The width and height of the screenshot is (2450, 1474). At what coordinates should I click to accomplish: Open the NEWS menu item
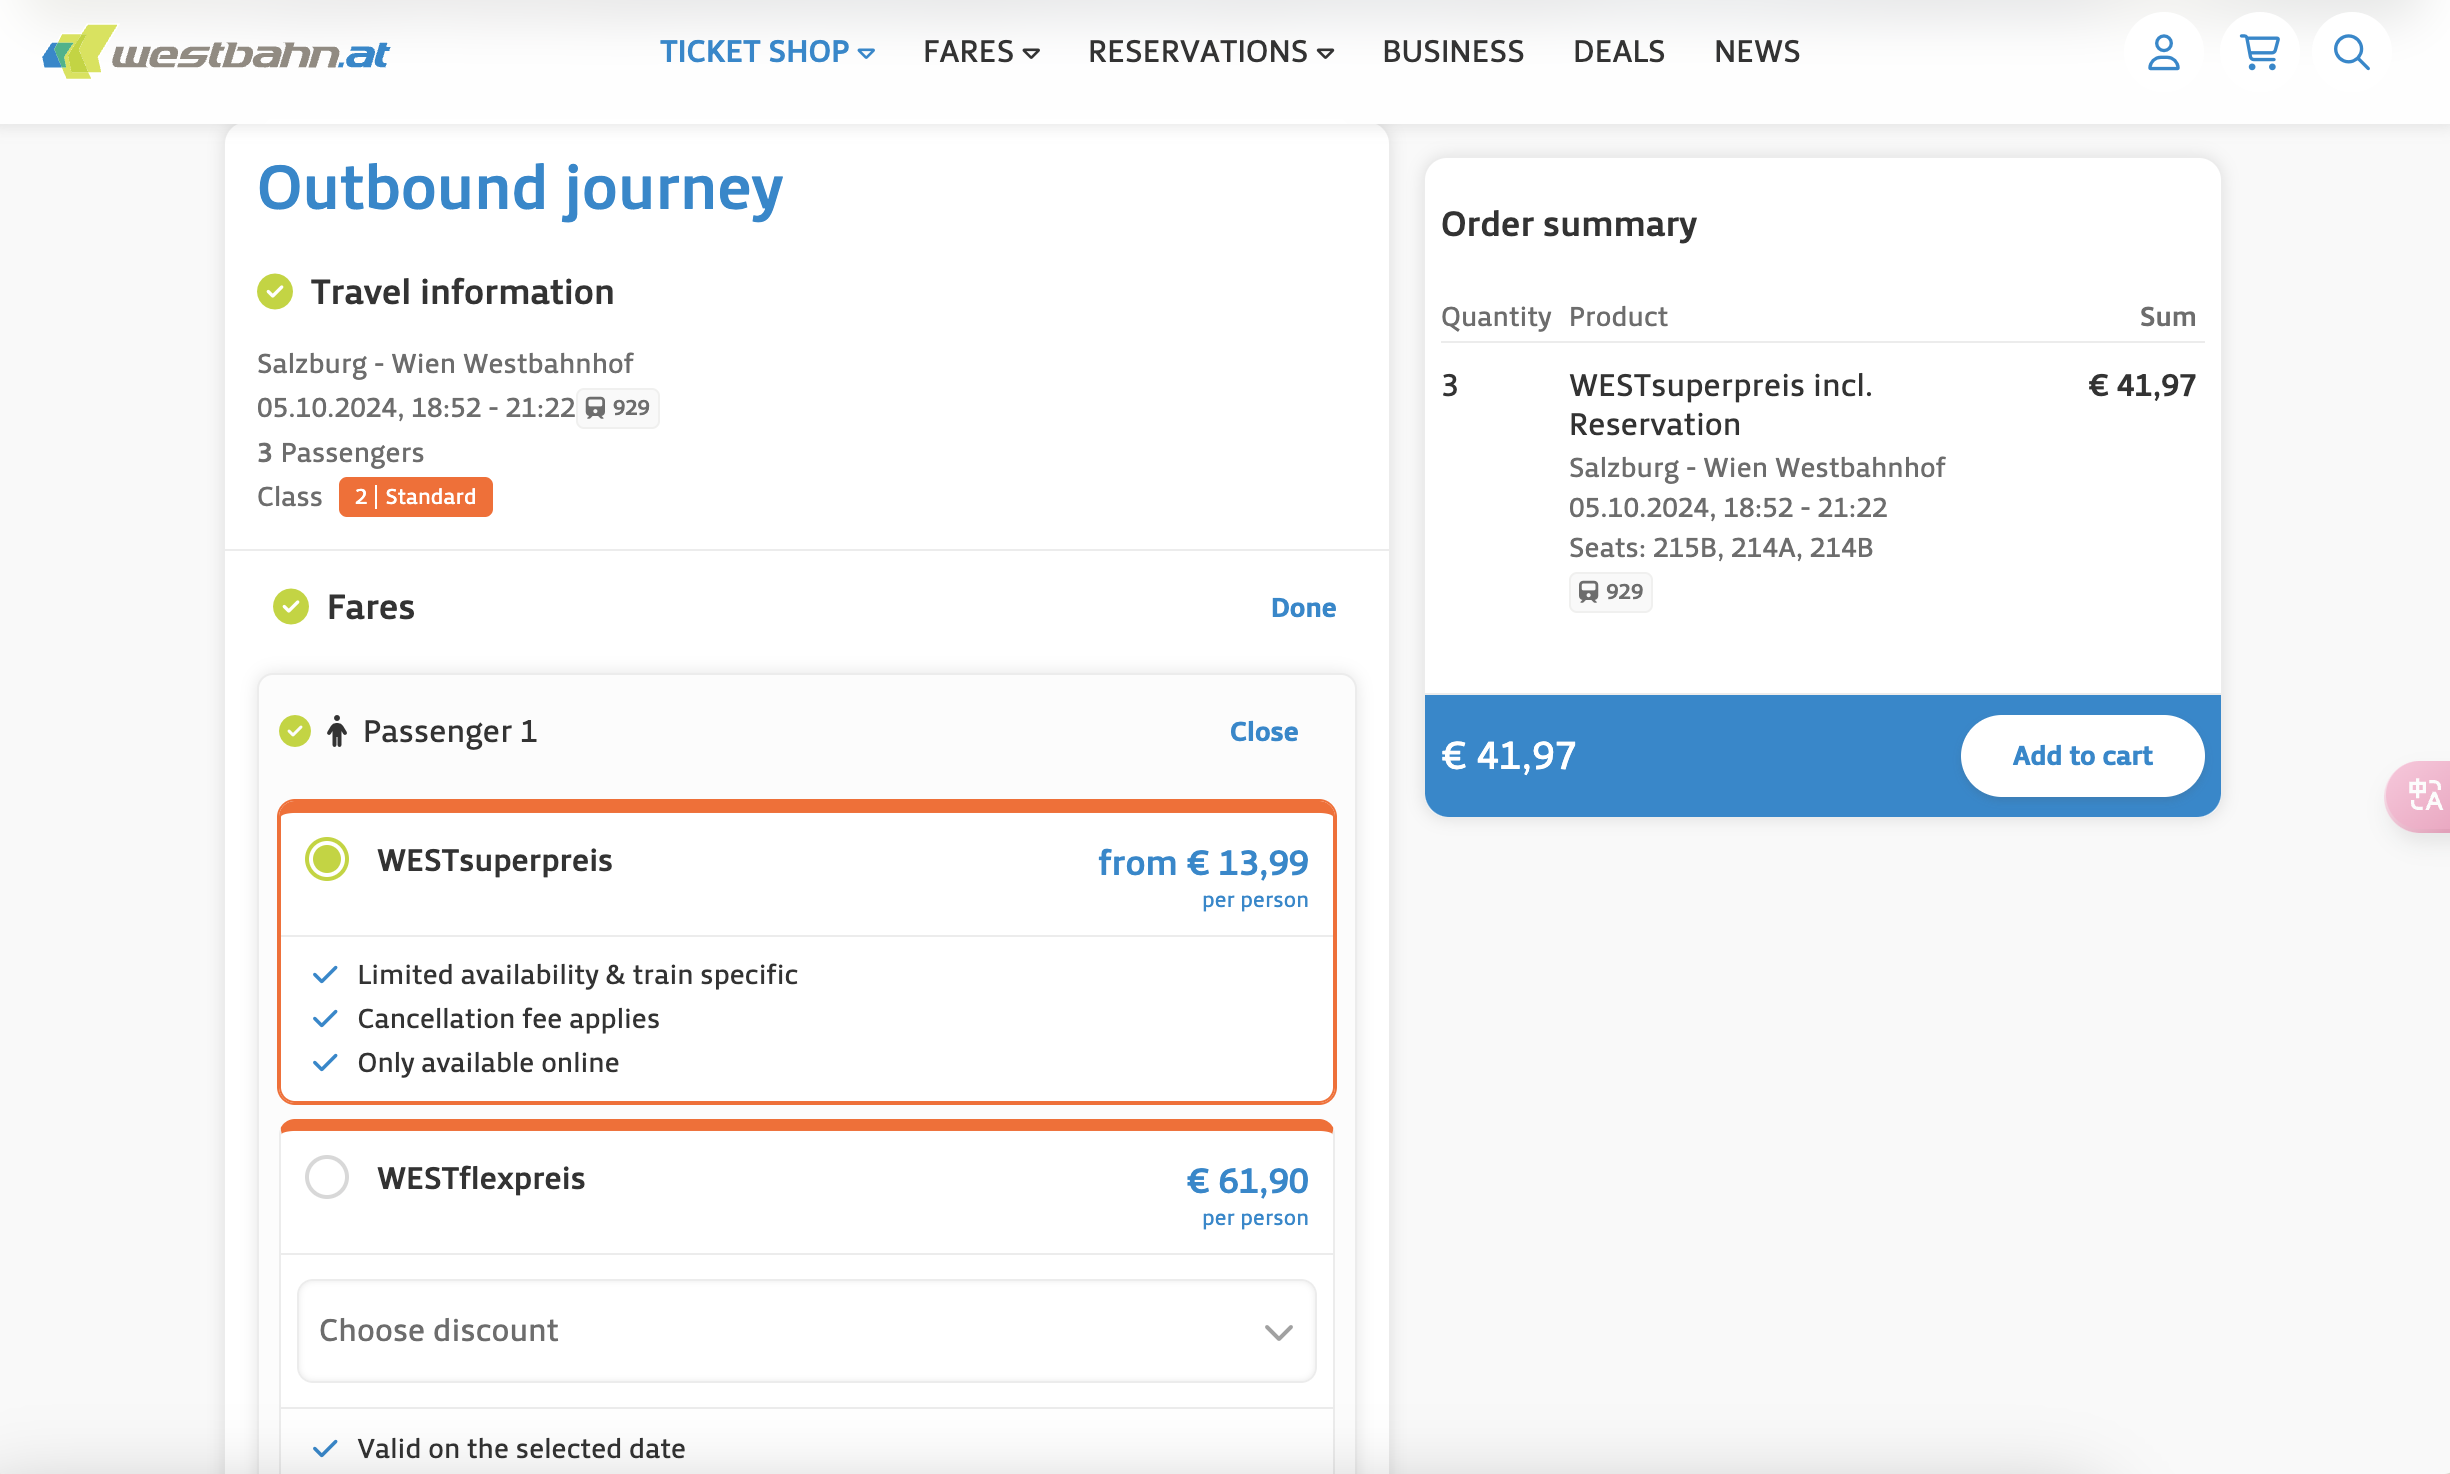click(1757, 52)
